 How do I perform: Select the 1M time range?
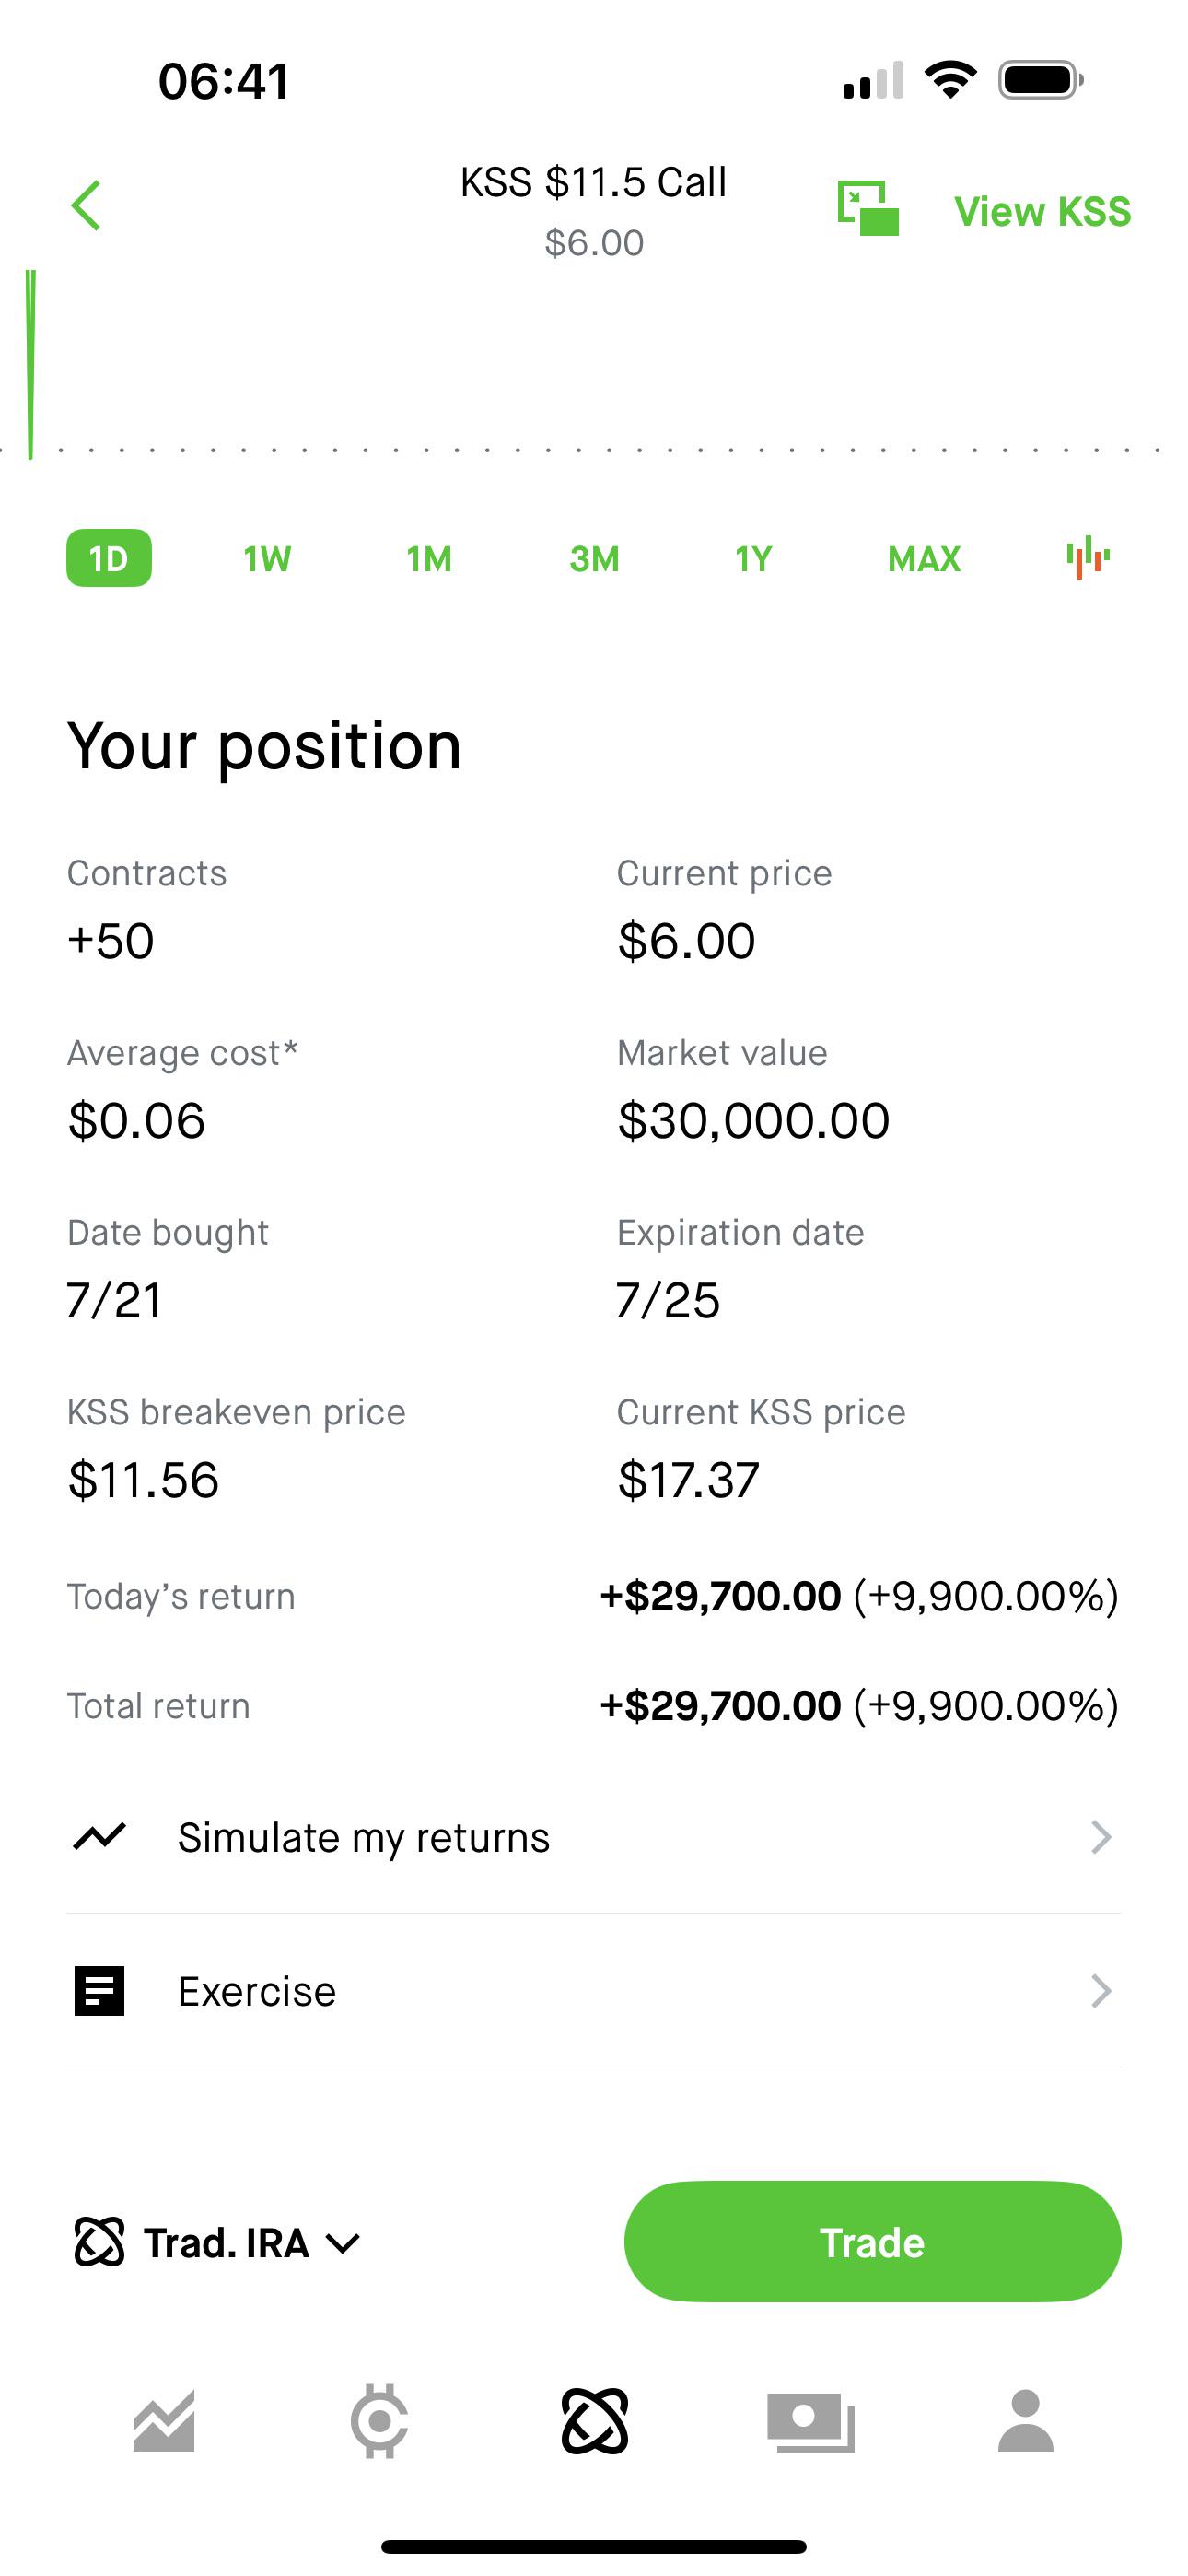coord(429,558)
